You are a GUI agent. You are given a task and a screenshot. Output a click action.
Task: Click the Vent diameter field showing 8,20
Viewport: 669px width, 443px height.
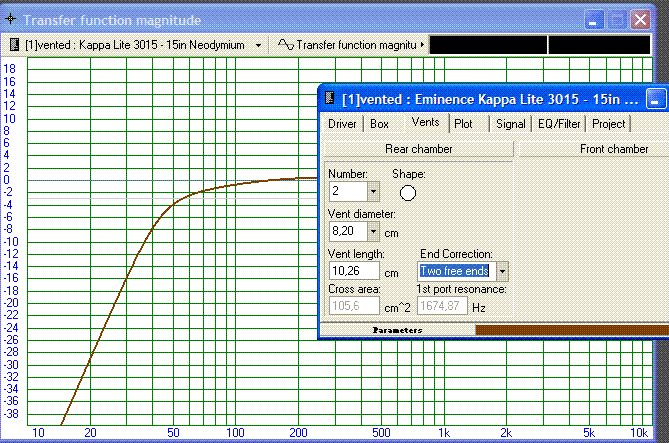[x=348, y=231]
